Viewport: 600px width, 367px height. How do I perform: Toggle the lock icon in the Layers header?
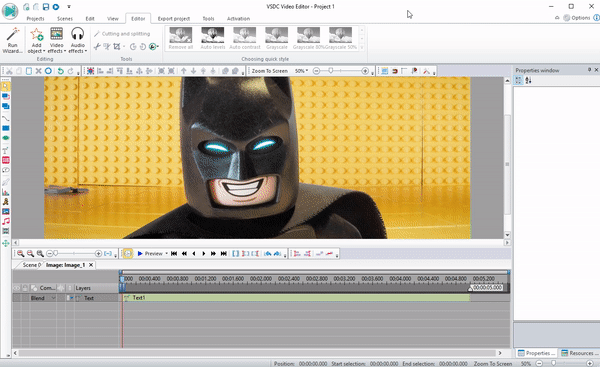point(25,288)
